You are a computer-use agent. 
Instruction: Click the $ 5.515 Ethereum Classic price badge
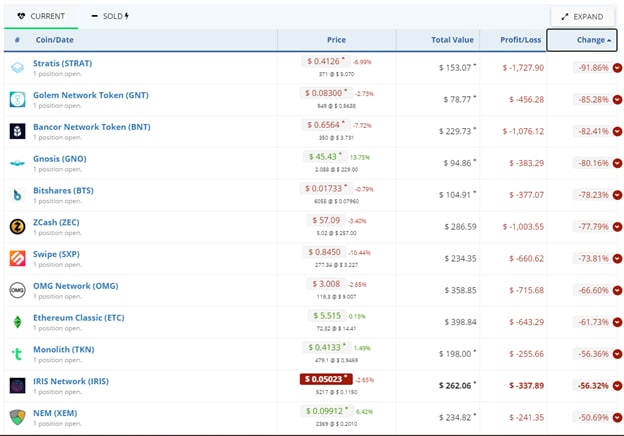[x=327, y=316]
